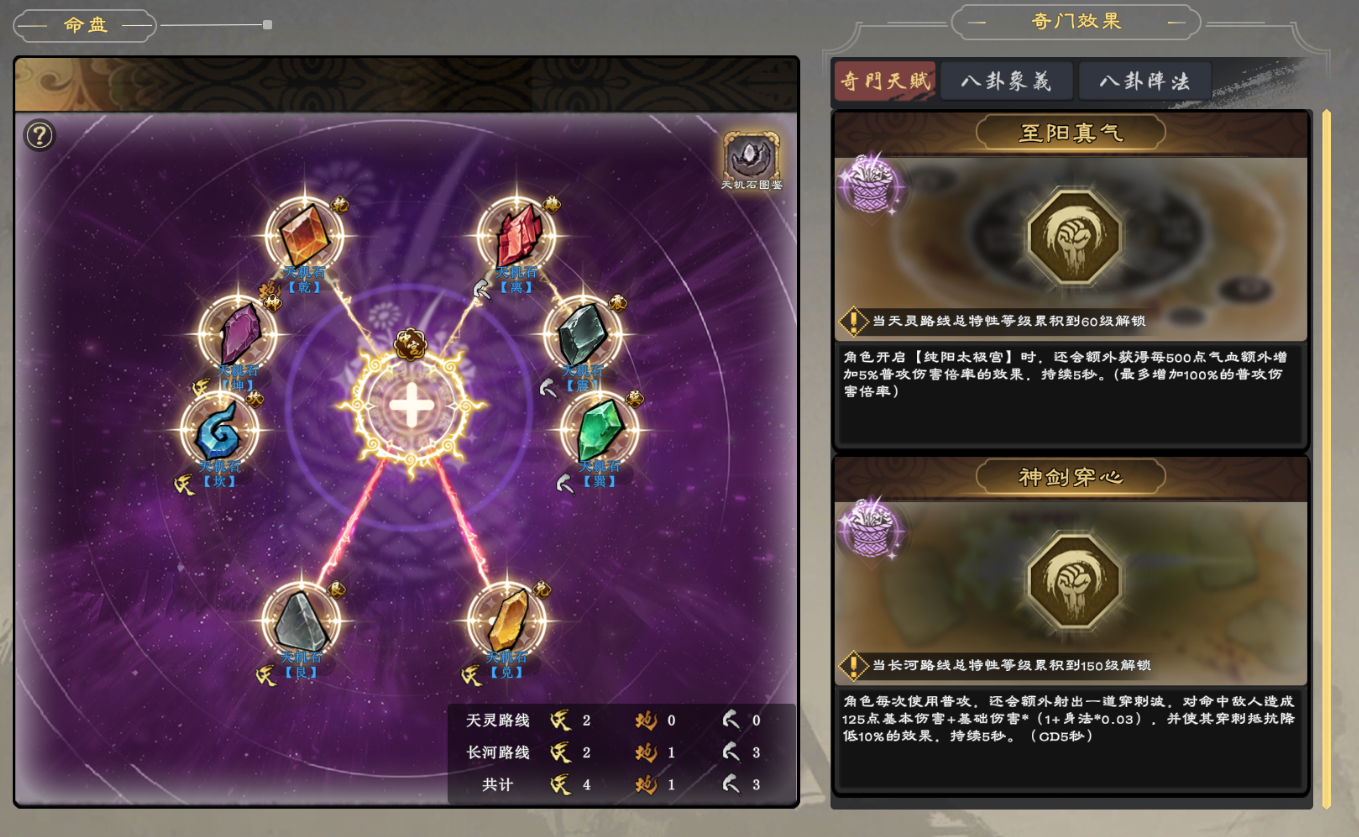Open the 八卦阵法 tab
The height and width of the screenshot is (837, 1359).
tap(1144, 81)
